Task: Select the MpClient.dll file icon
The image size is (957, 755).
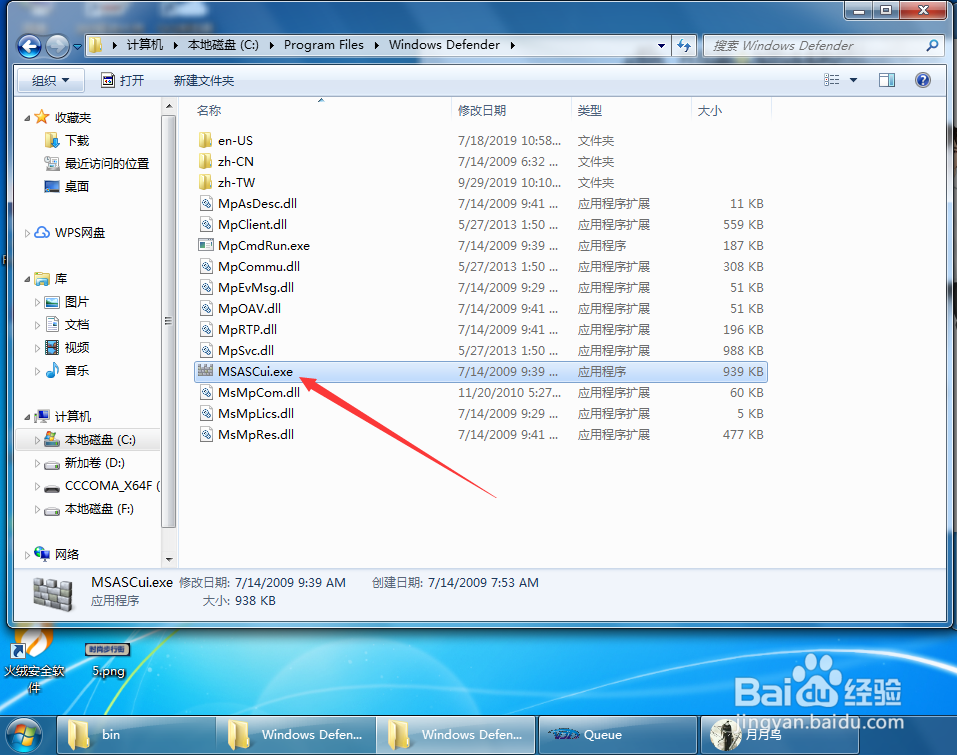Action: pos(206,225)
